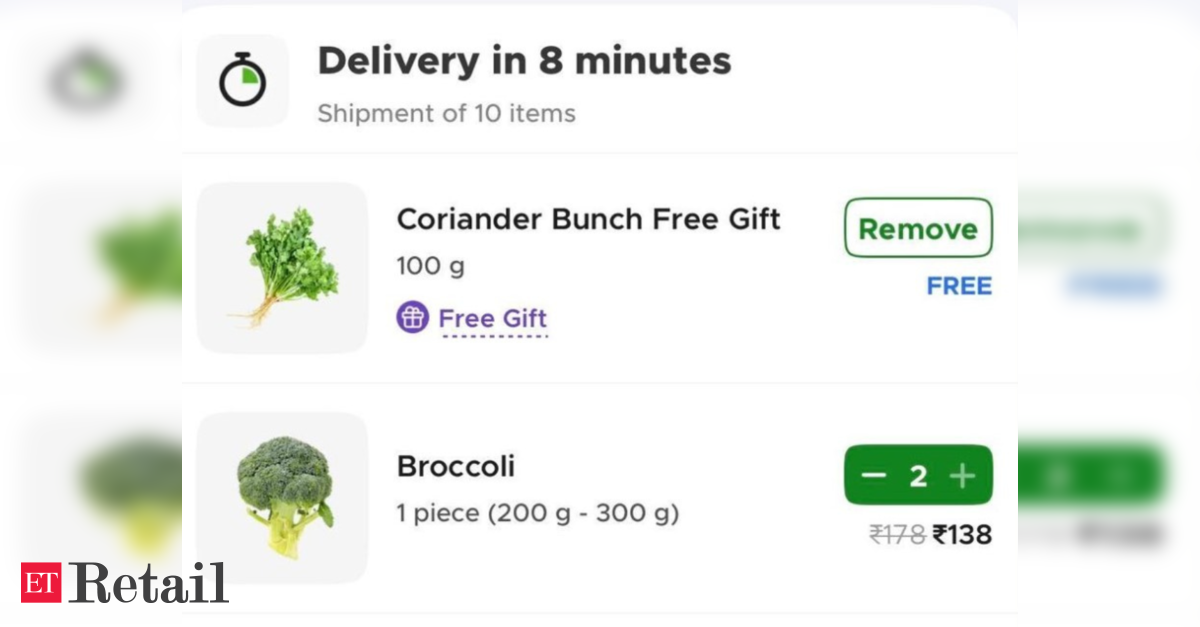Click the purple gift box icon
This screenshot has width=1200, height=627.
(x=412, y=318)
